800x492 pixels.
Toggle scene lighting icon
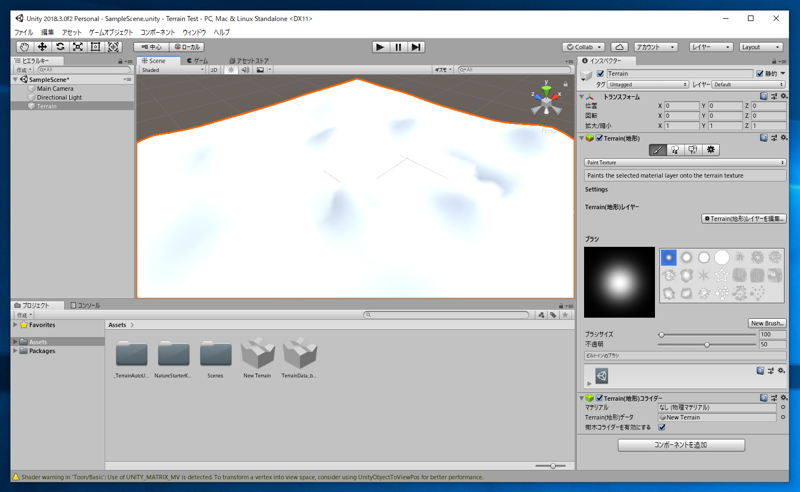[231, 70]
